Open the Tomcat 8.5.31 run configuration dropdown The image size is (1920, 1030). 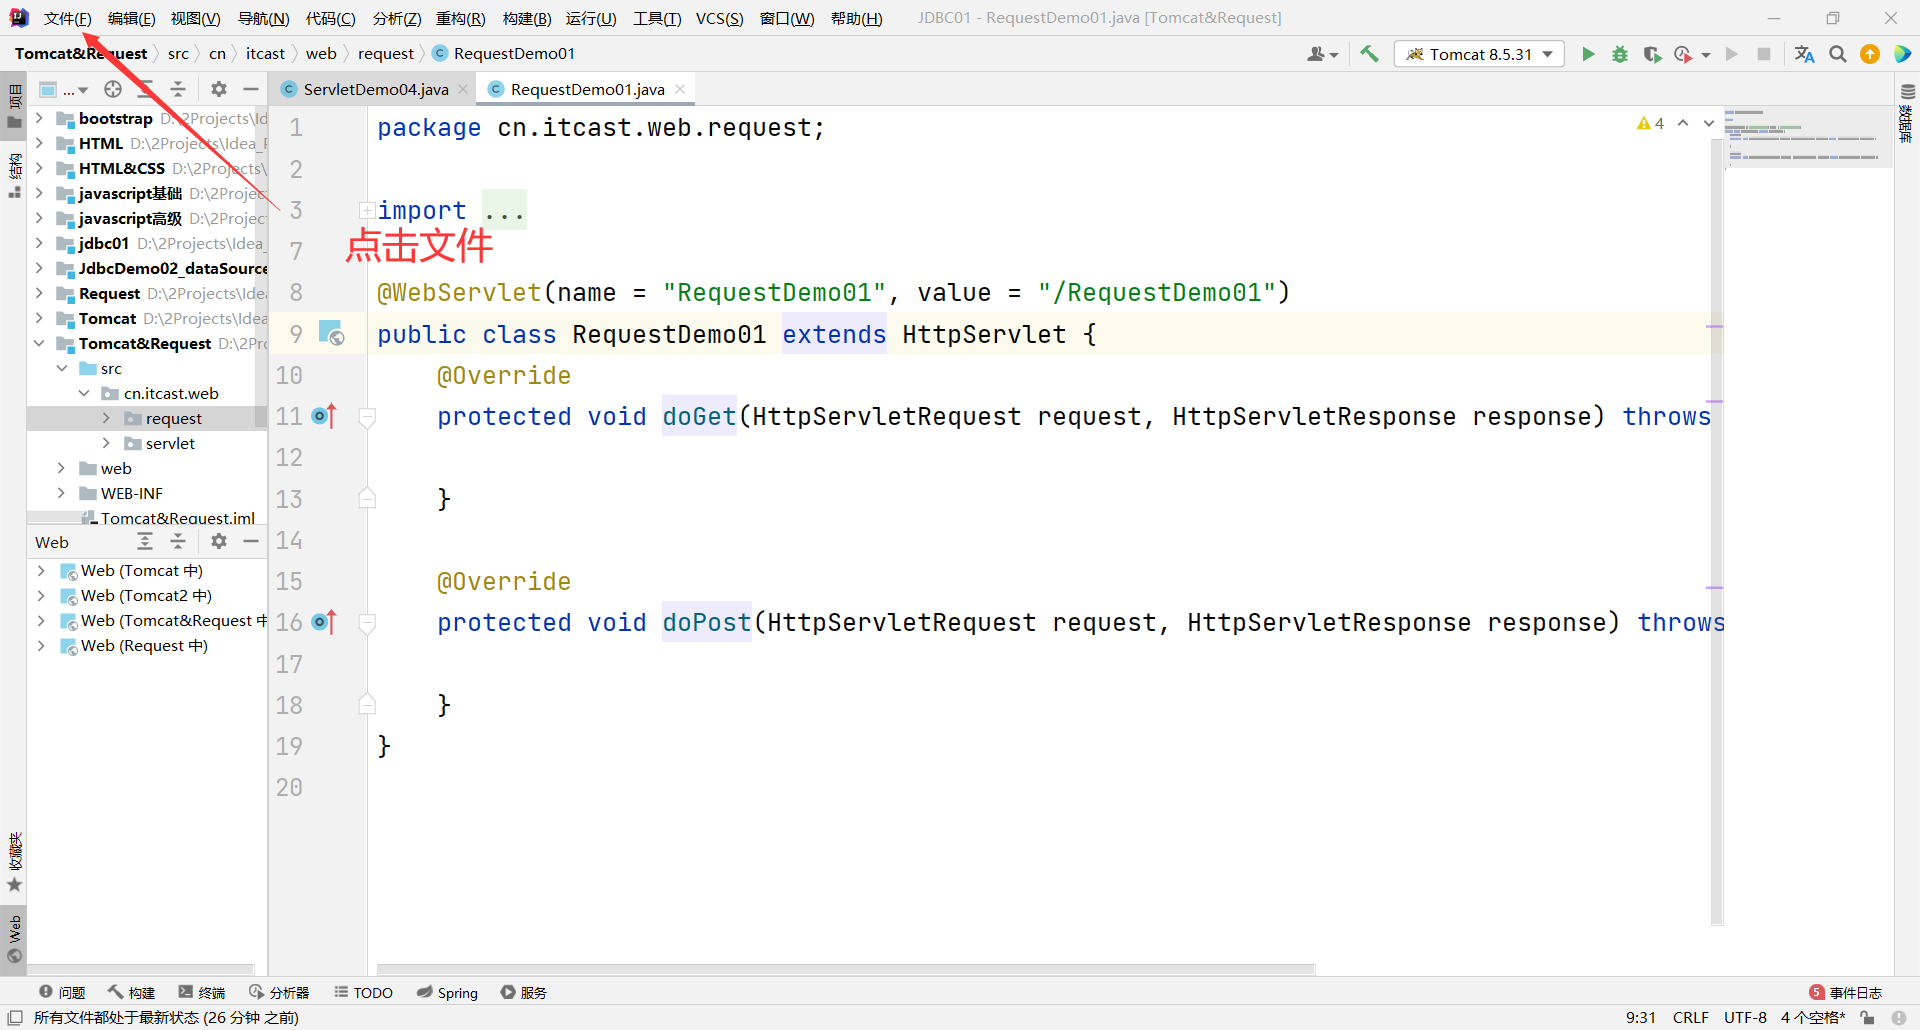tap(1480, 54)
